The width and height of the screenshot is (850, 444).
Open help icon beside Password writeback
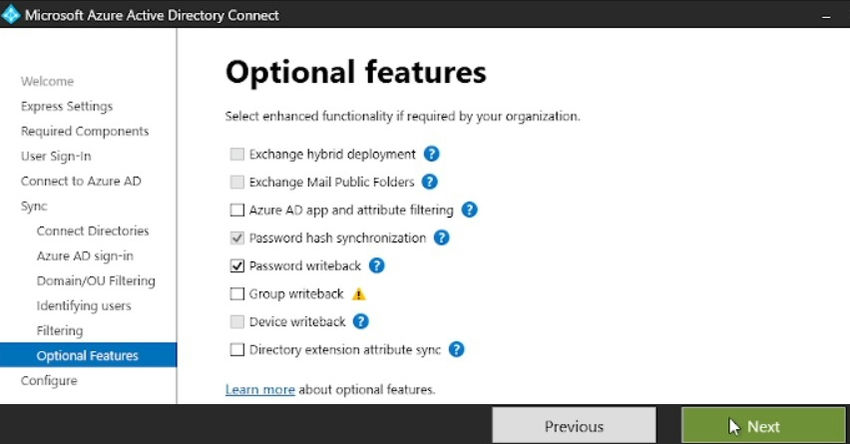click(x=376, y=266)
